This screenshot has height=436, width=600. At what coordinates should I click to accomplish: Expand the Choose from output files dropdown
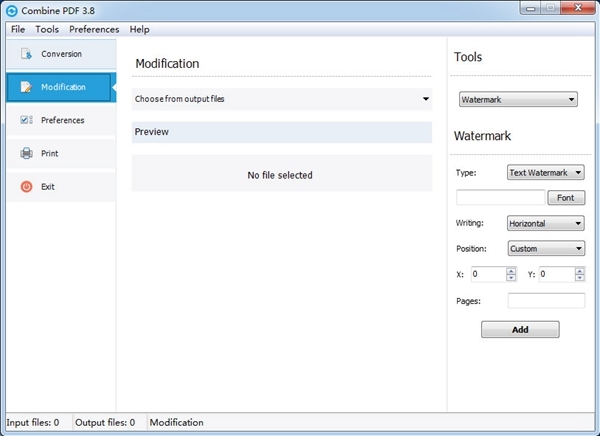282,99
